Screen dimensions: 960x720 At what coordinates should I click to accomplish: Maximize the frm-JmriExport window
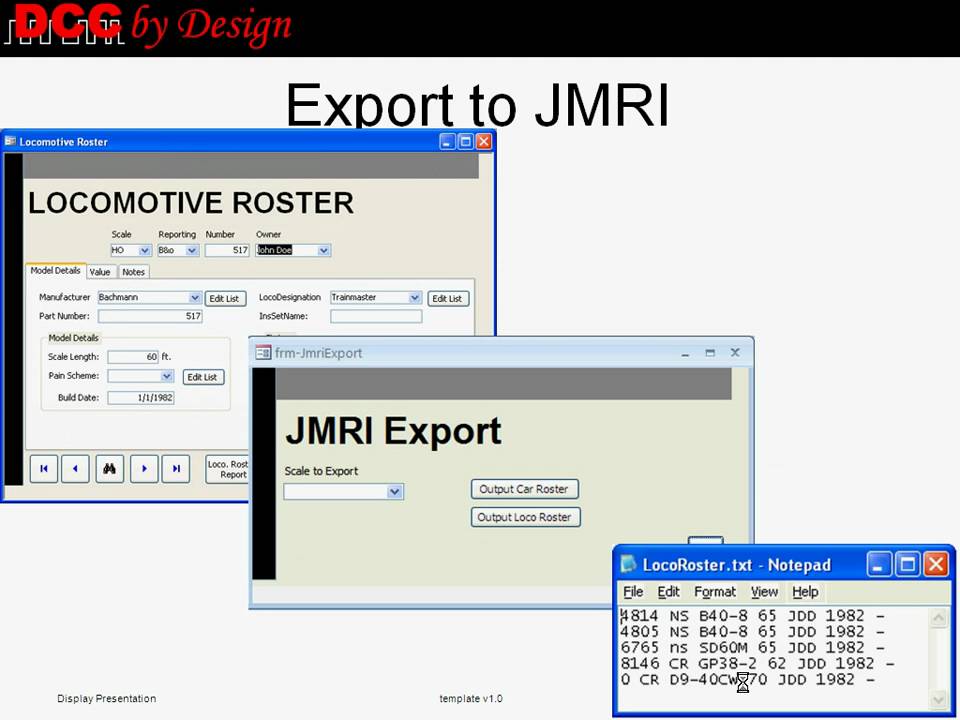(710, 353)
